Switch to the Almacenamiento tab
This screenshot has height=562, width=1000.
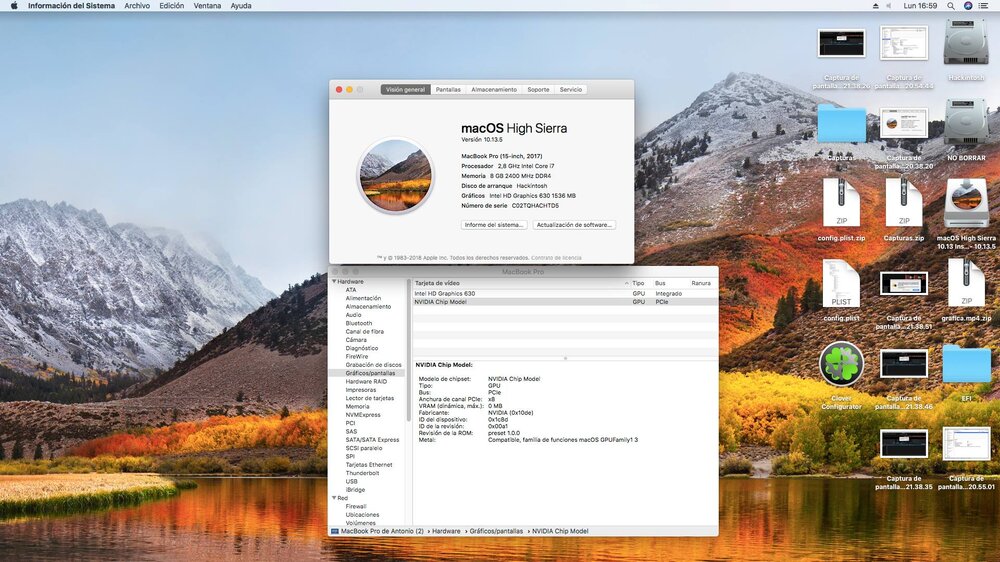tap(494, 90)
